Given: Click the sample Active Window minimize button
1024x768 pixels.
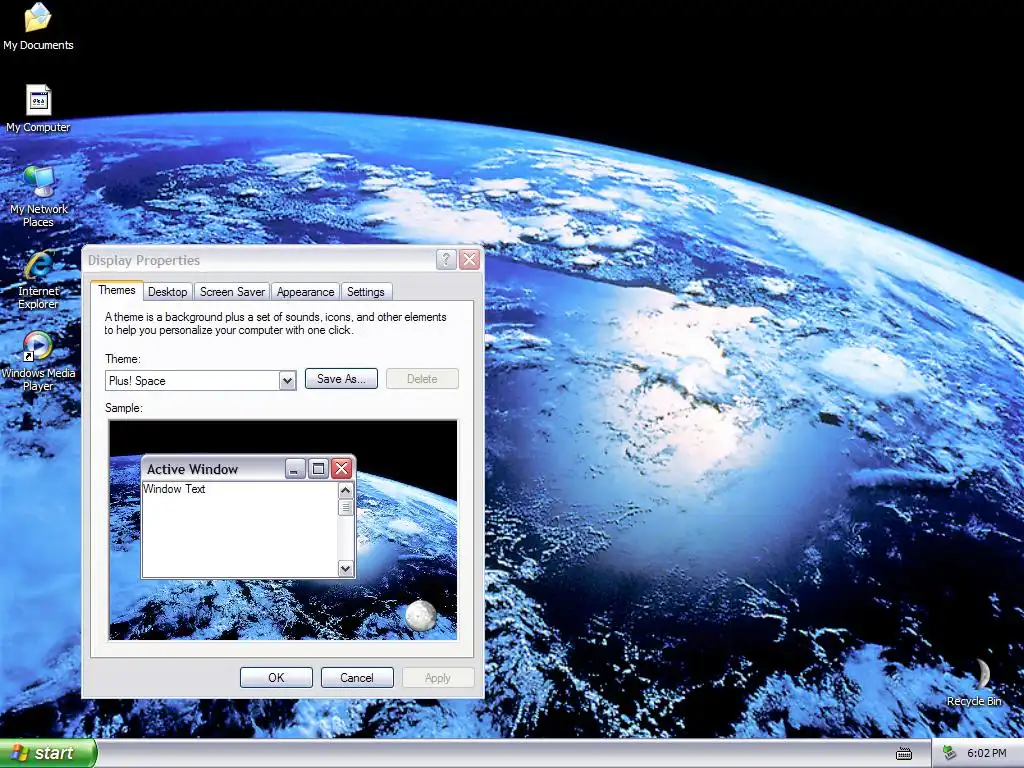Looking at the screenshot, I should [x=295, y=468].
